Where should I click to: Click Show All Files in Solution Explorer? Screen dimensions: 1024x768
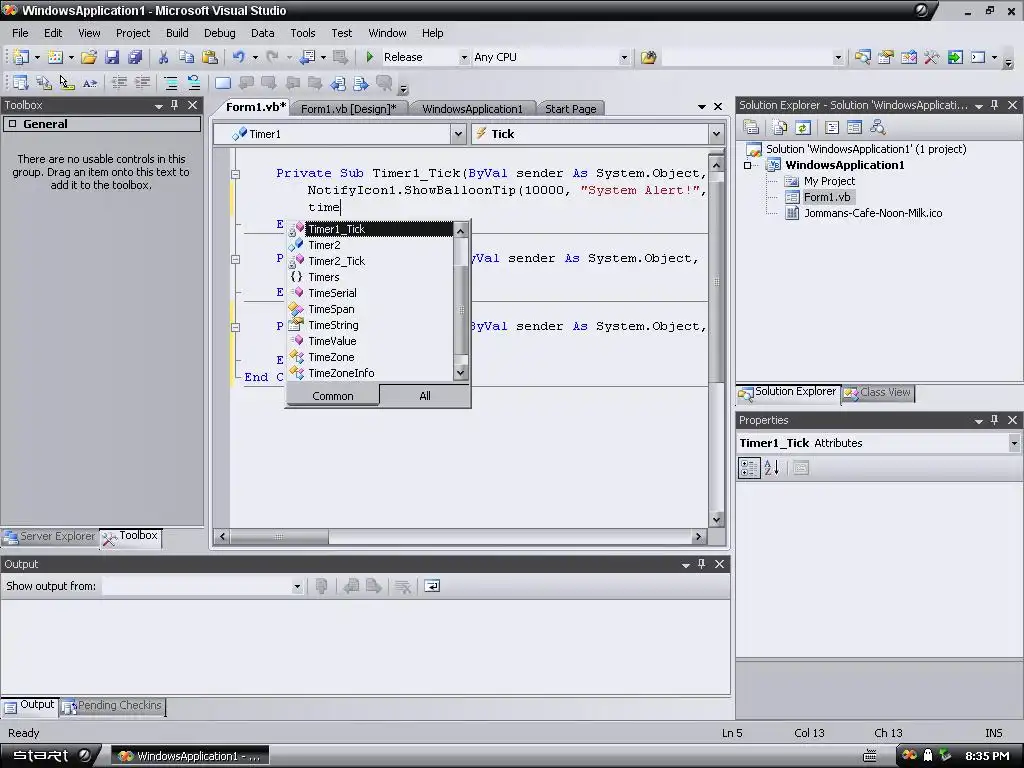779,127
